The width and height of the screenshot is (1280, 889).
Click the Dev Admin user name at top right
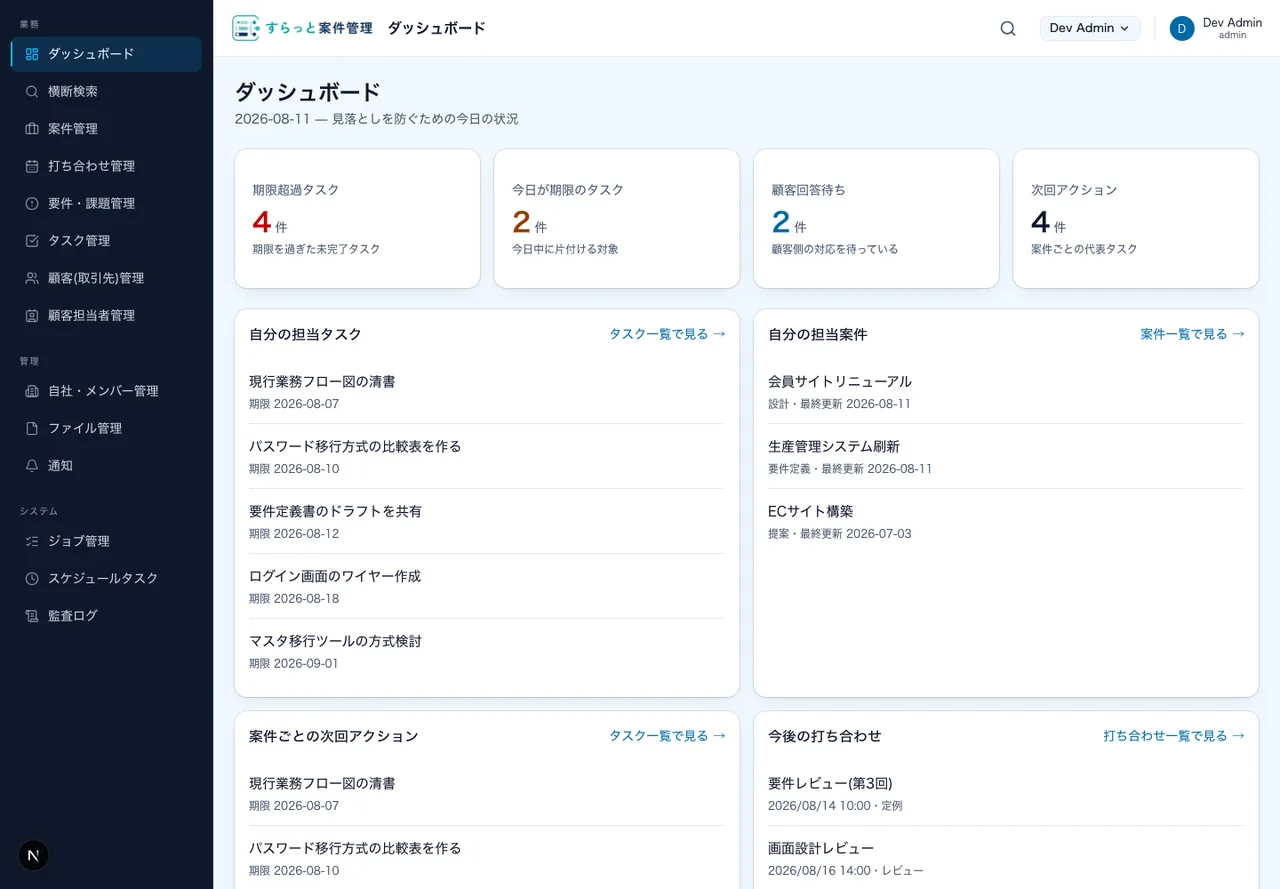point(1232,22)
